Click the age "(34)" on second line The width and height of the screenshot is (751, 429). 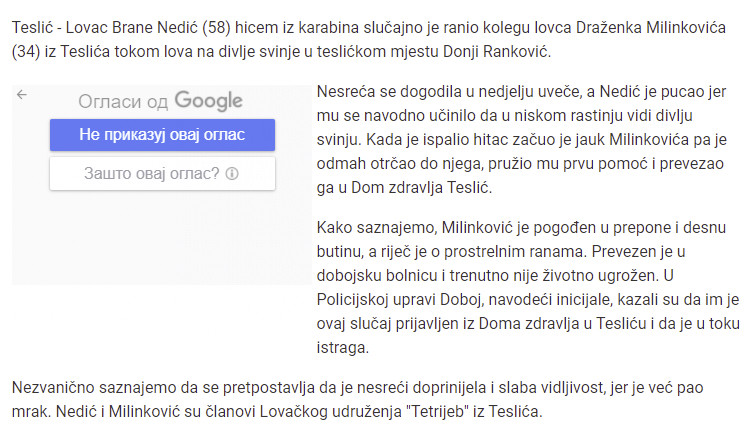26,52
